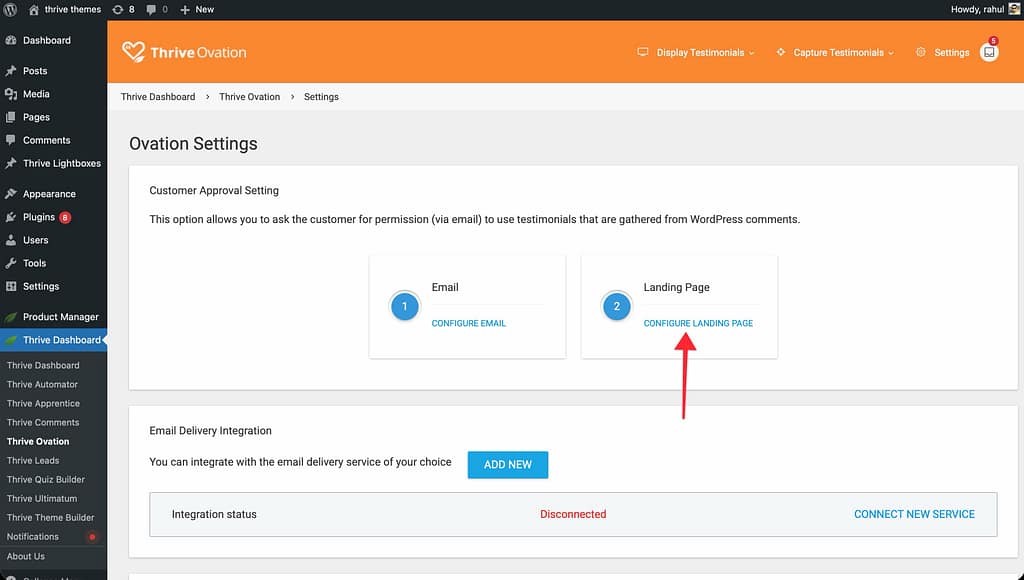Open the Thrive Ovation inbox notification icon
Image resolution: width=1024 pixels, height=580 pixels.
click(x=989, y=53)
